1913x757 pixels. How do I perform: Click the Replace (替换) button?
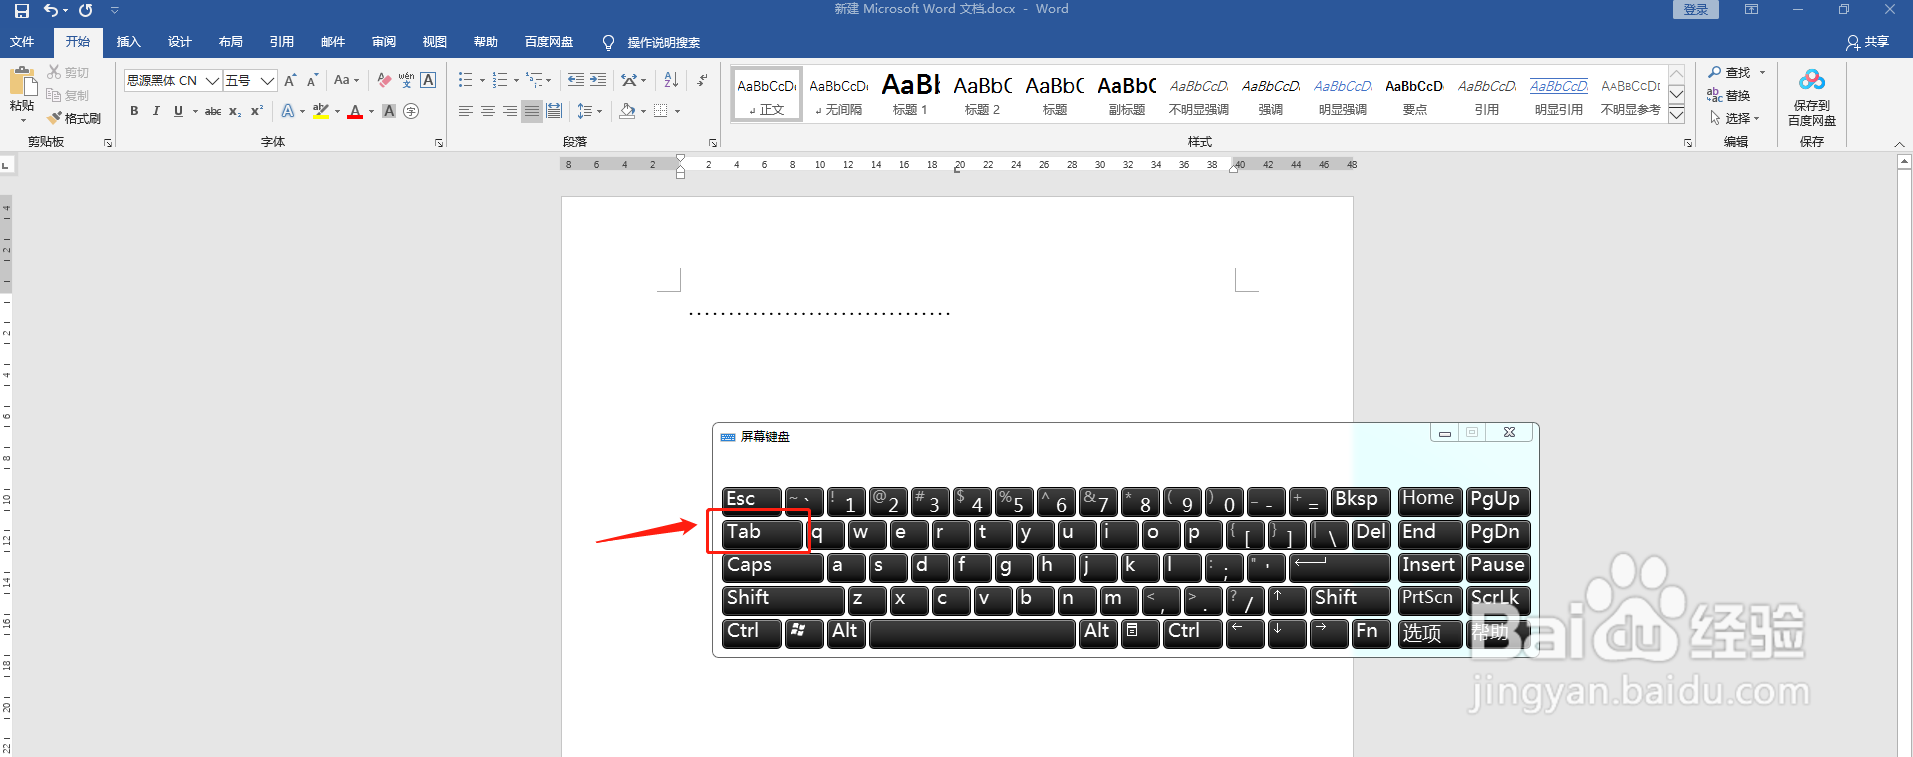(1728, 95)
